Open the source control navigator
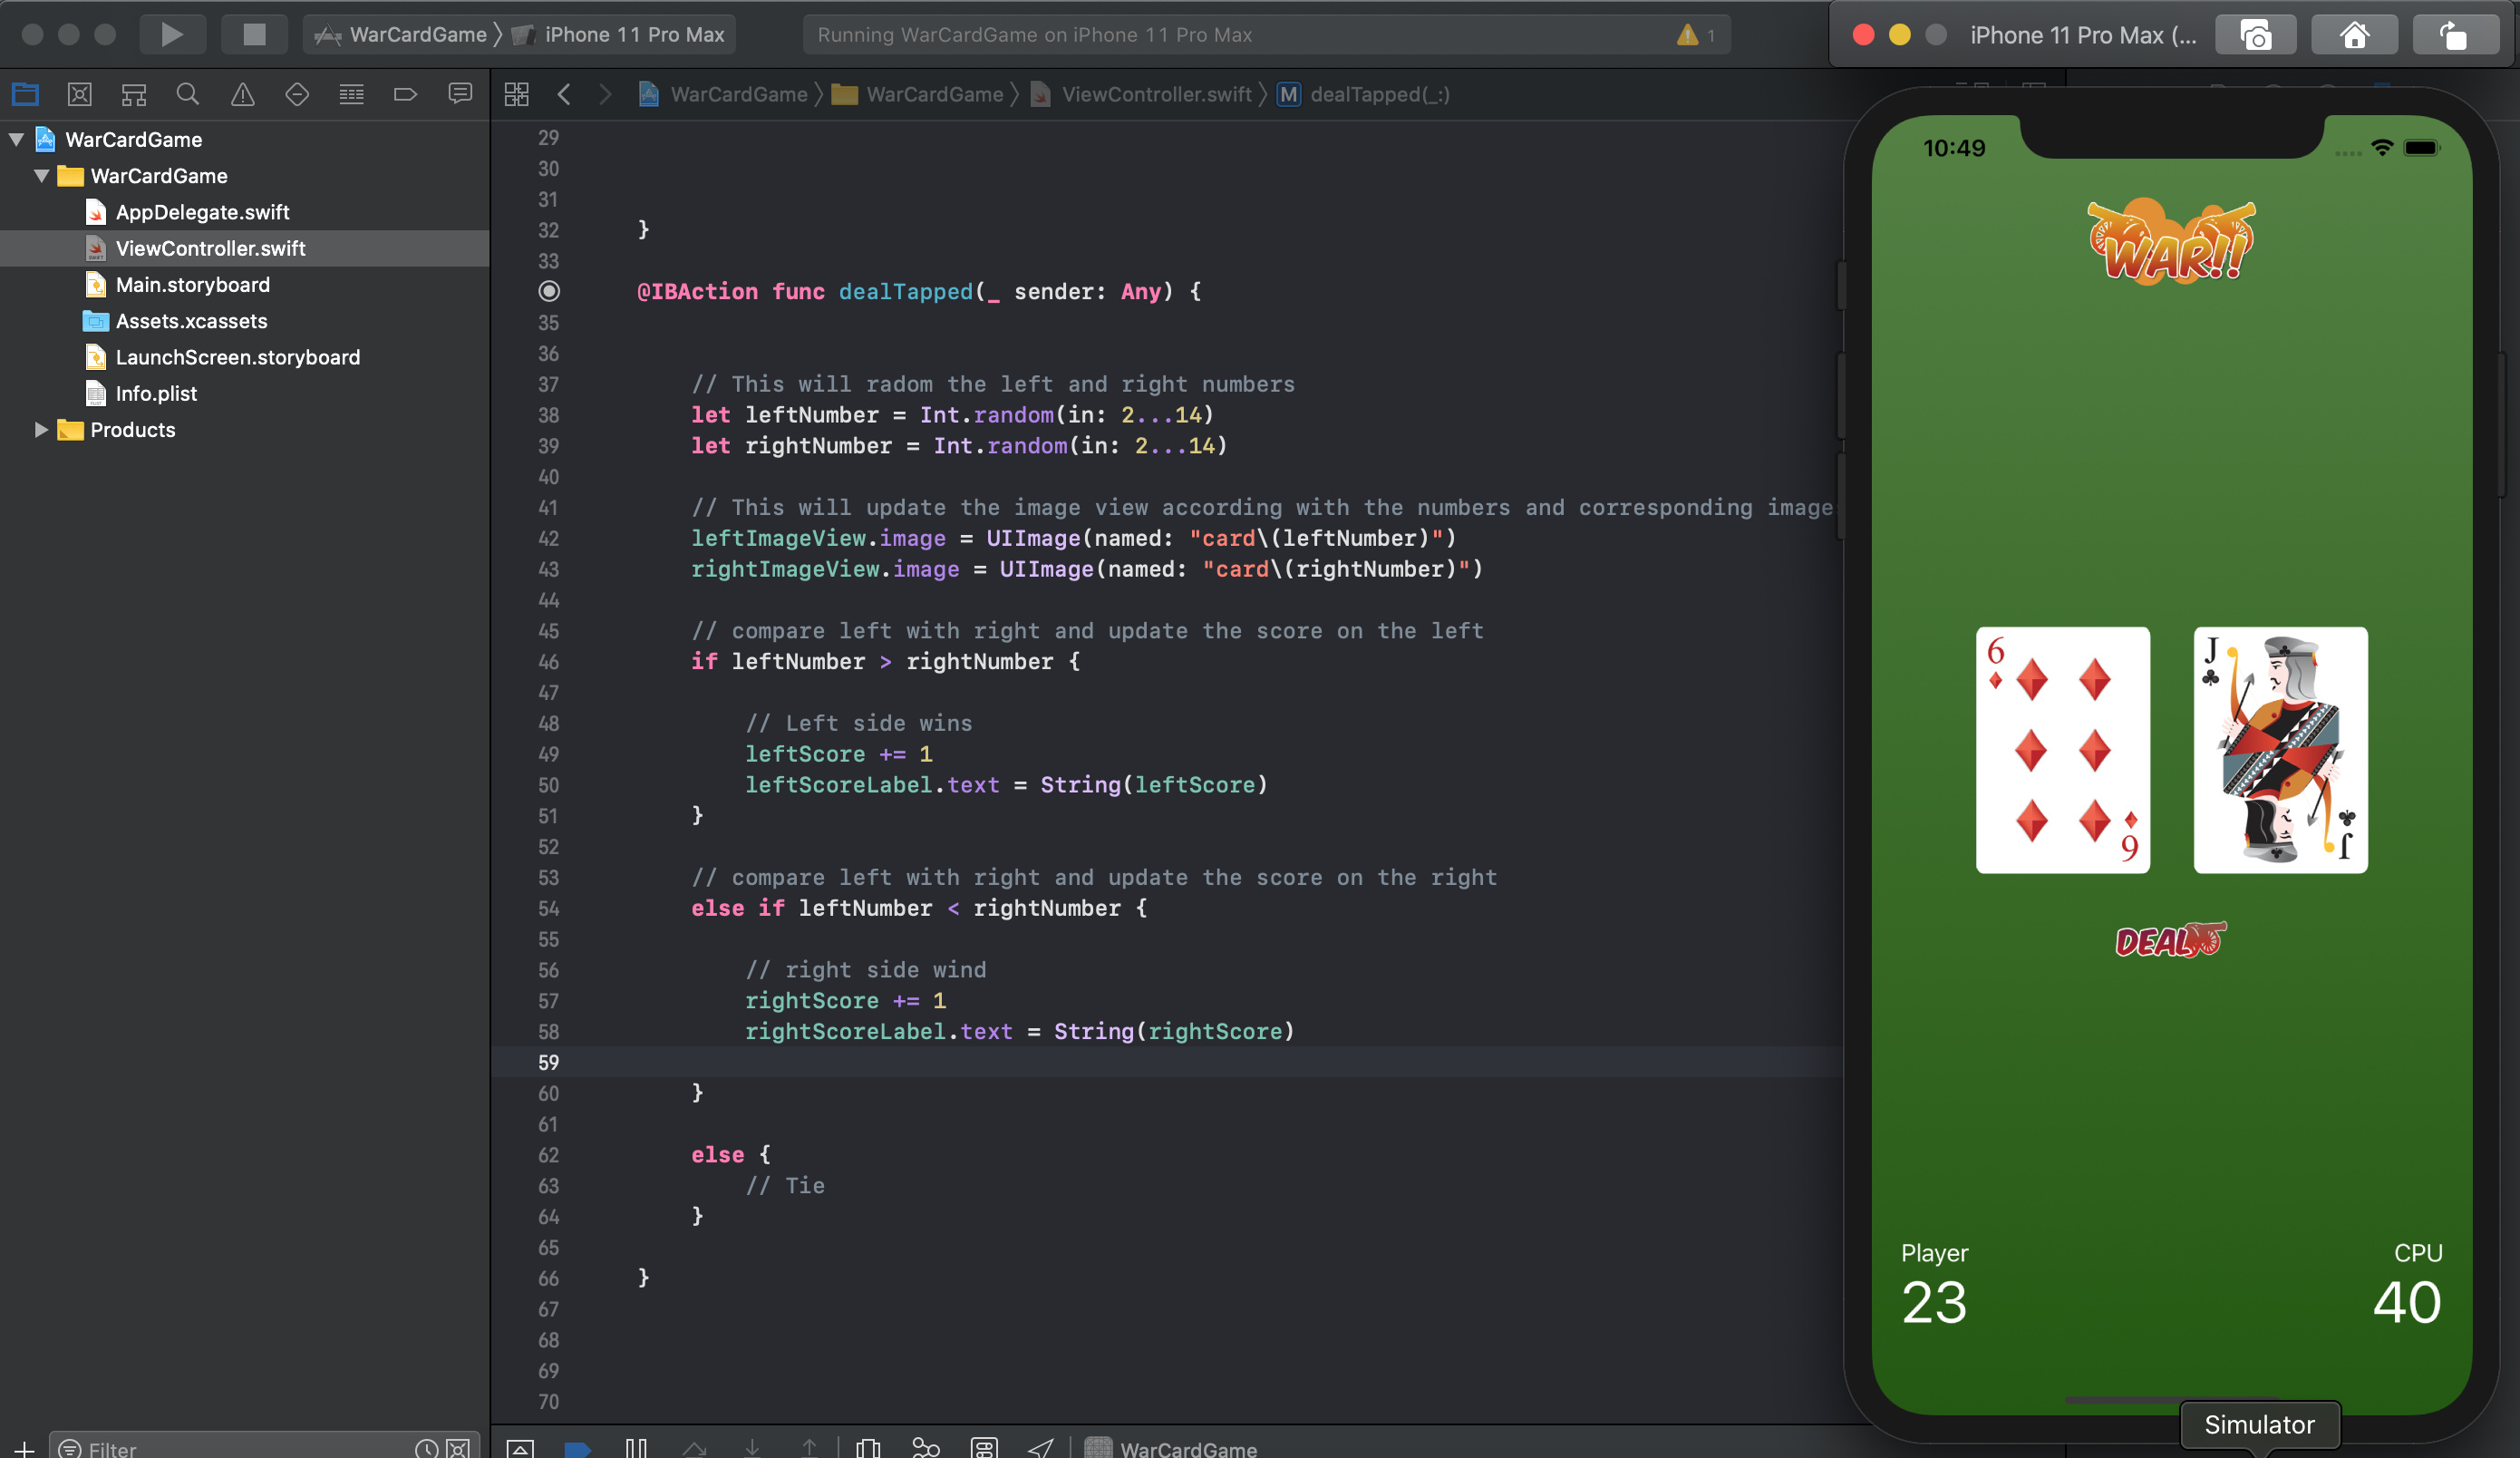This screenshot has height=1458, width=2520. click(79, 95)
